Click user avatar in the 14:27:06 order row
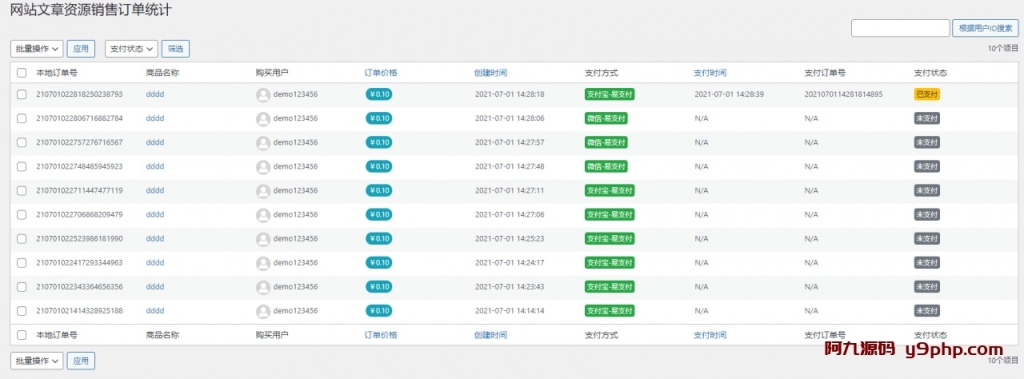1024x379 pixels. point(263,215)
